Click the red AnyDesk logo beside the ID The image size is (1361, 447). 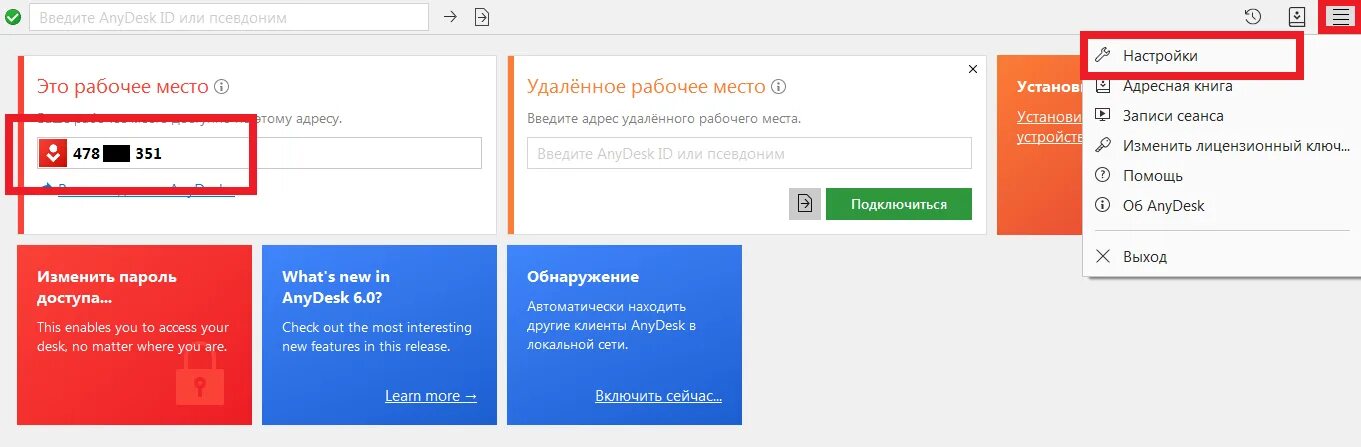pyautogui.click(x=52, y=153)
